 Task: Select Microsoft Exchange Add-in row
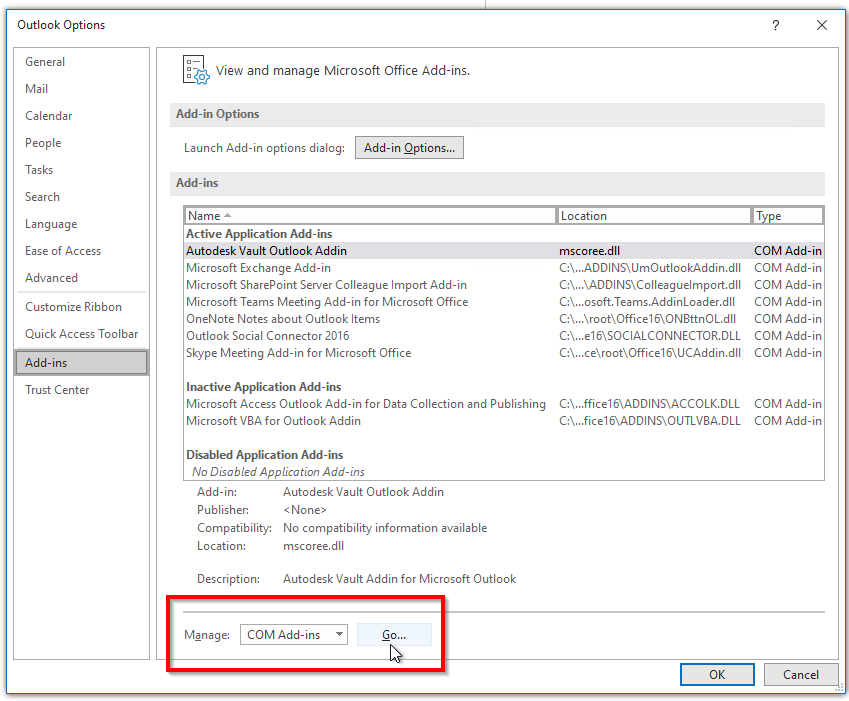504,268
